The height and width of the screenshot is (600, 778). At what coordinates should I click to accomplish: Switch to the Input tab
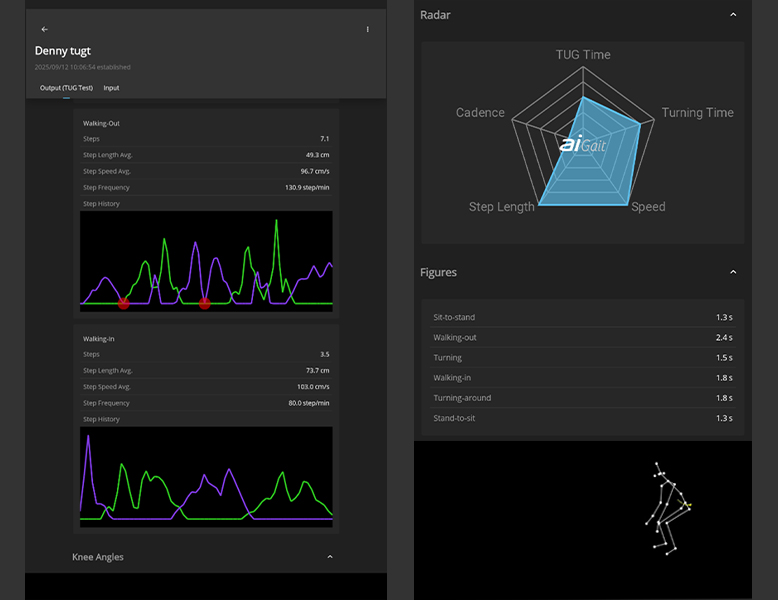[111, 88]
